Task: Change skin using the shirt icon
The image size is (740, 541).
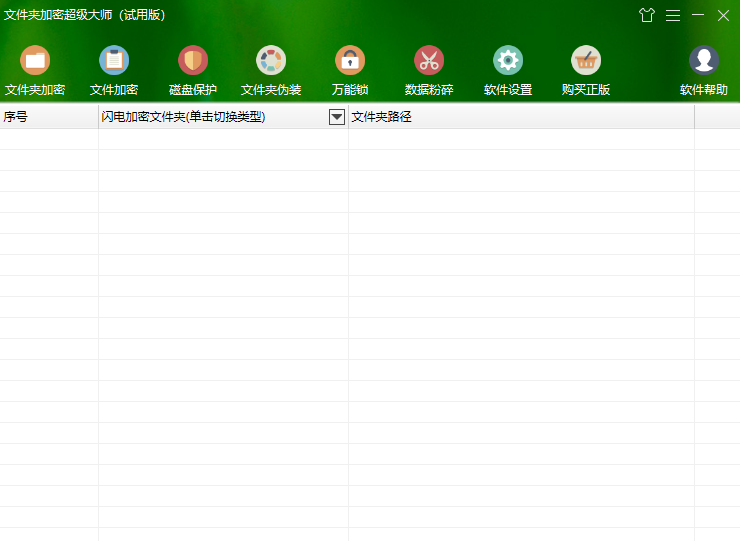Action: (x=646, y=15)
